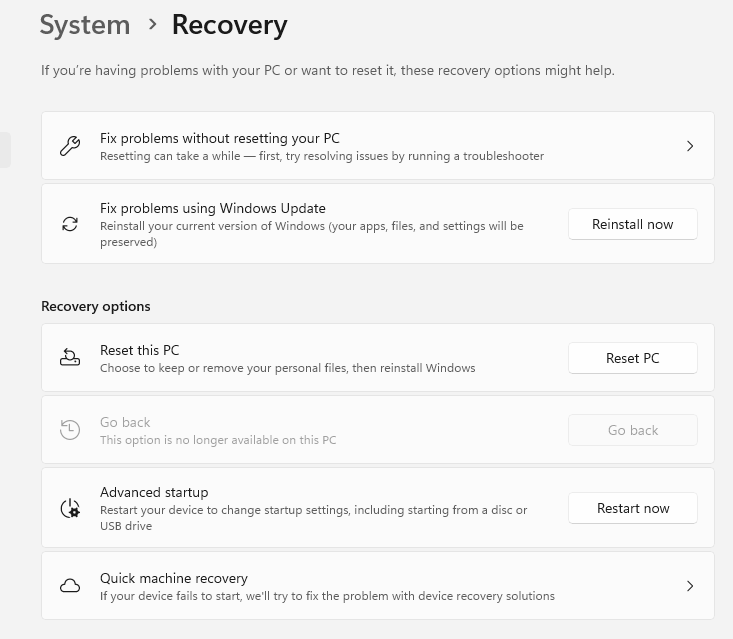Click the Recovery options section heading

tap(96, 306)
